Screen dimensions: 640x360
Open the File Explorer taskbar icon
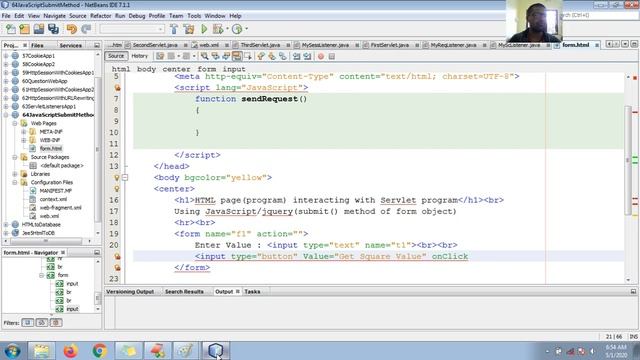[41, 351]
